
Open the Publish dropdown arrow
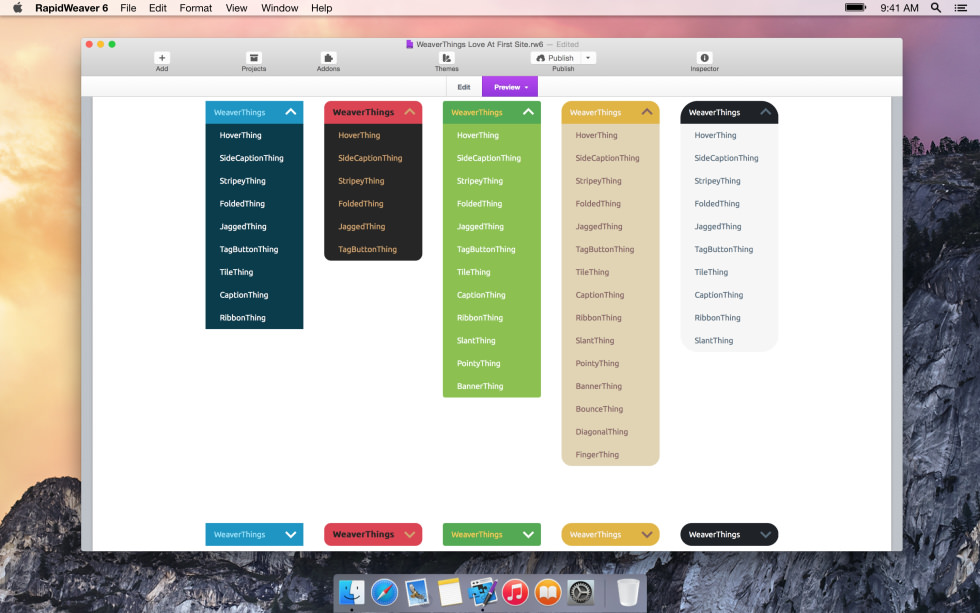click(588, 58)
